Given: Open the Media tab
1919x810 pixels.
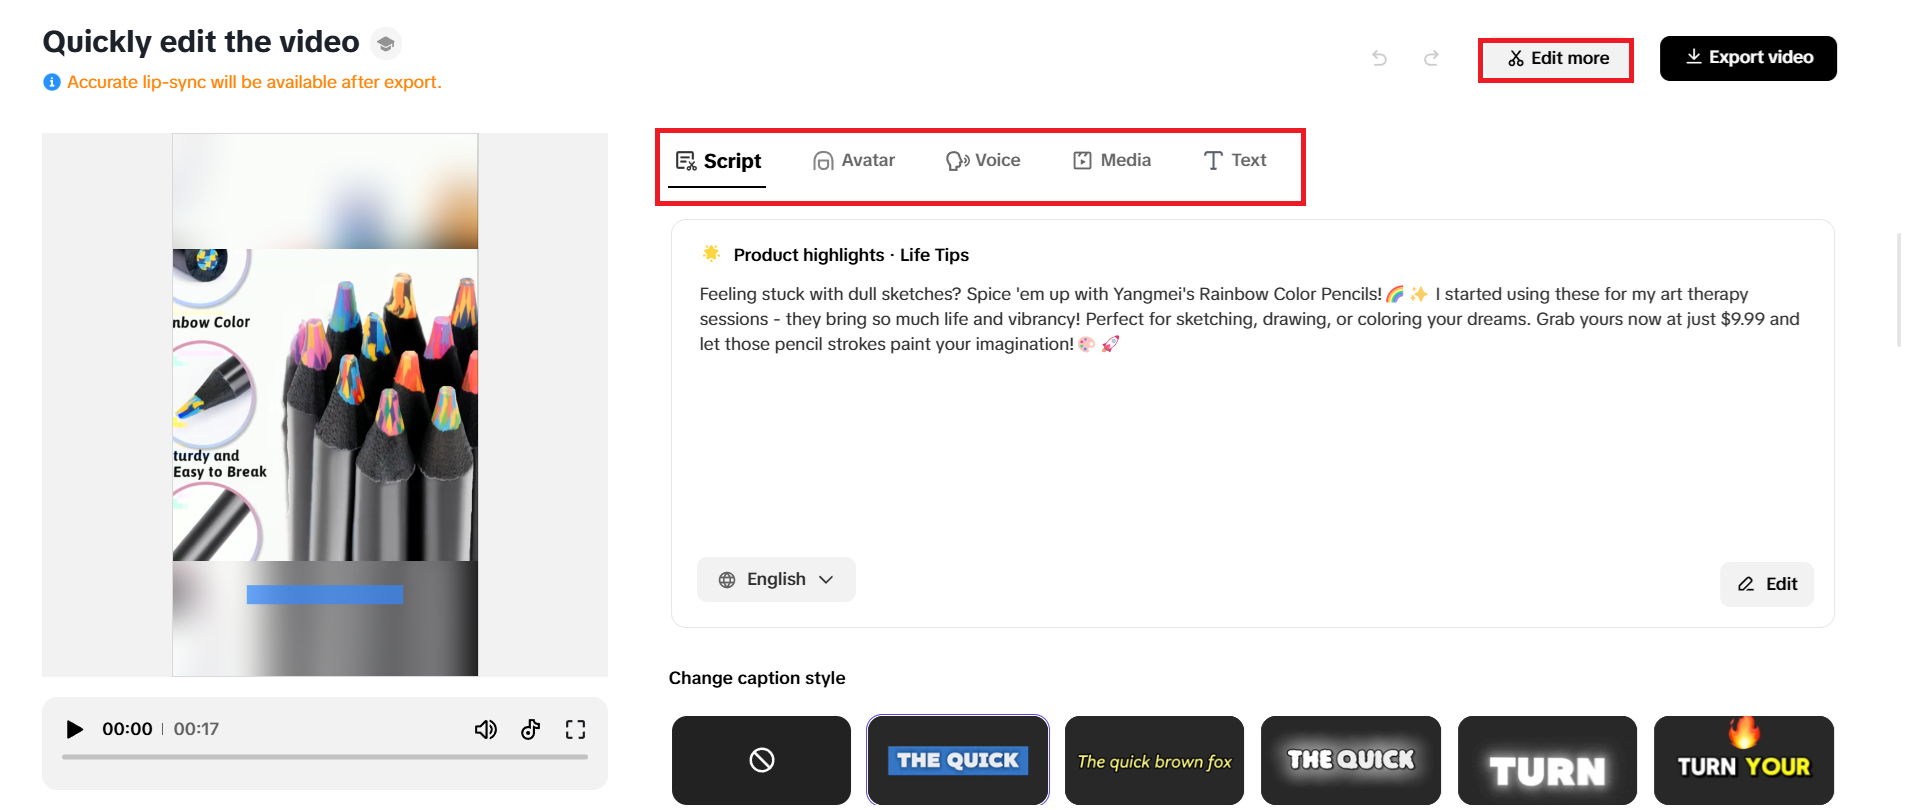Looking at the screenshot, I should coord(1112,160).
